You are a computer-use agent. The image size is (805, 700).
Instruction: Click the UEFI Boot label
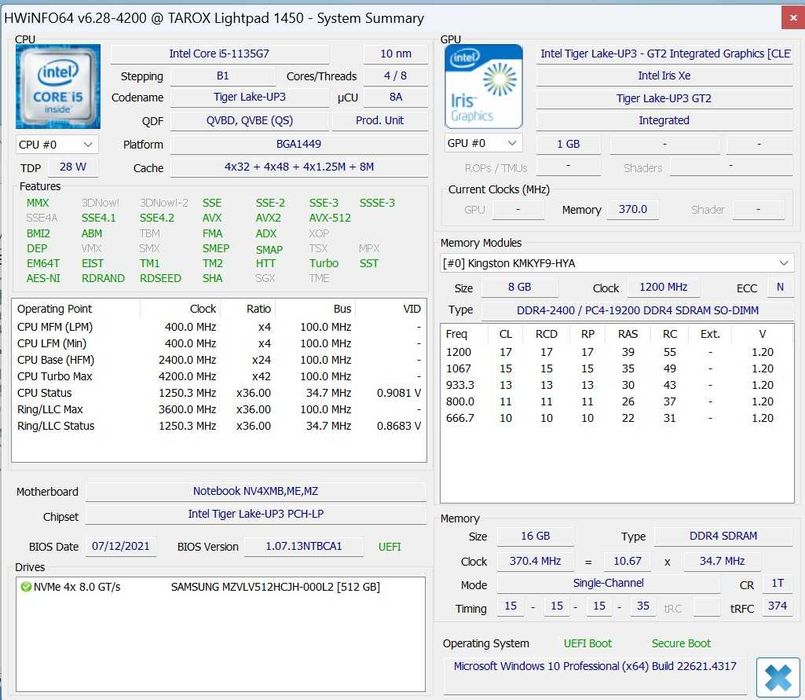click(588, 644)
